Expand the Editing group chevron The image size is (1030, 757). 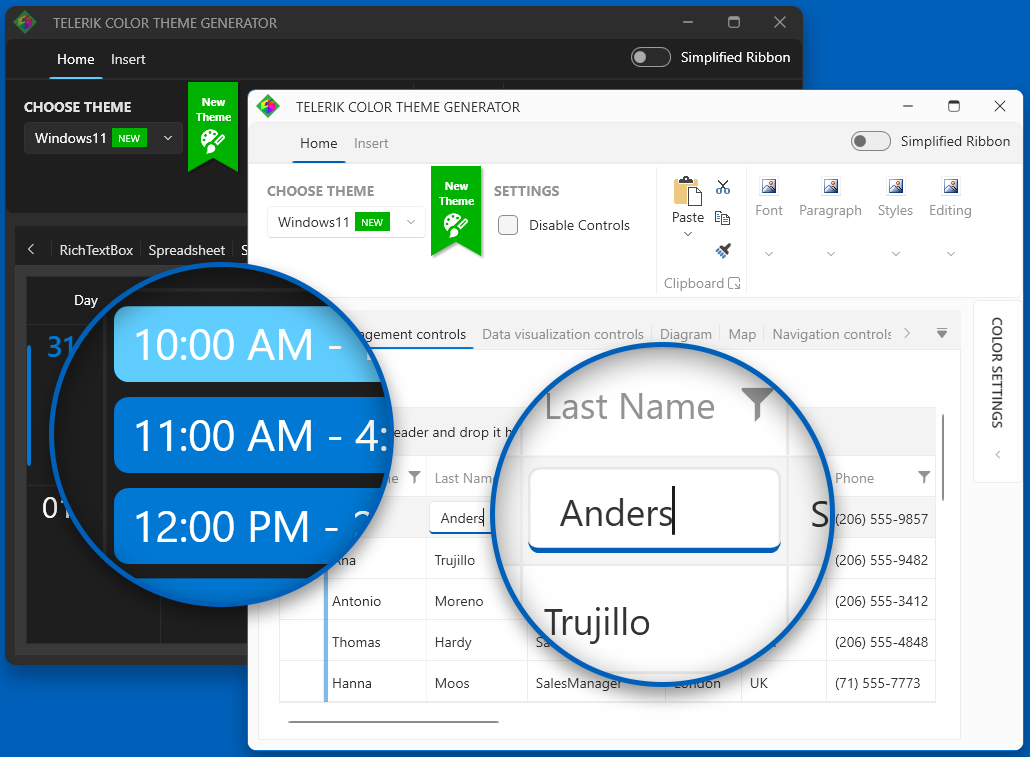click(x=951, y=254)
